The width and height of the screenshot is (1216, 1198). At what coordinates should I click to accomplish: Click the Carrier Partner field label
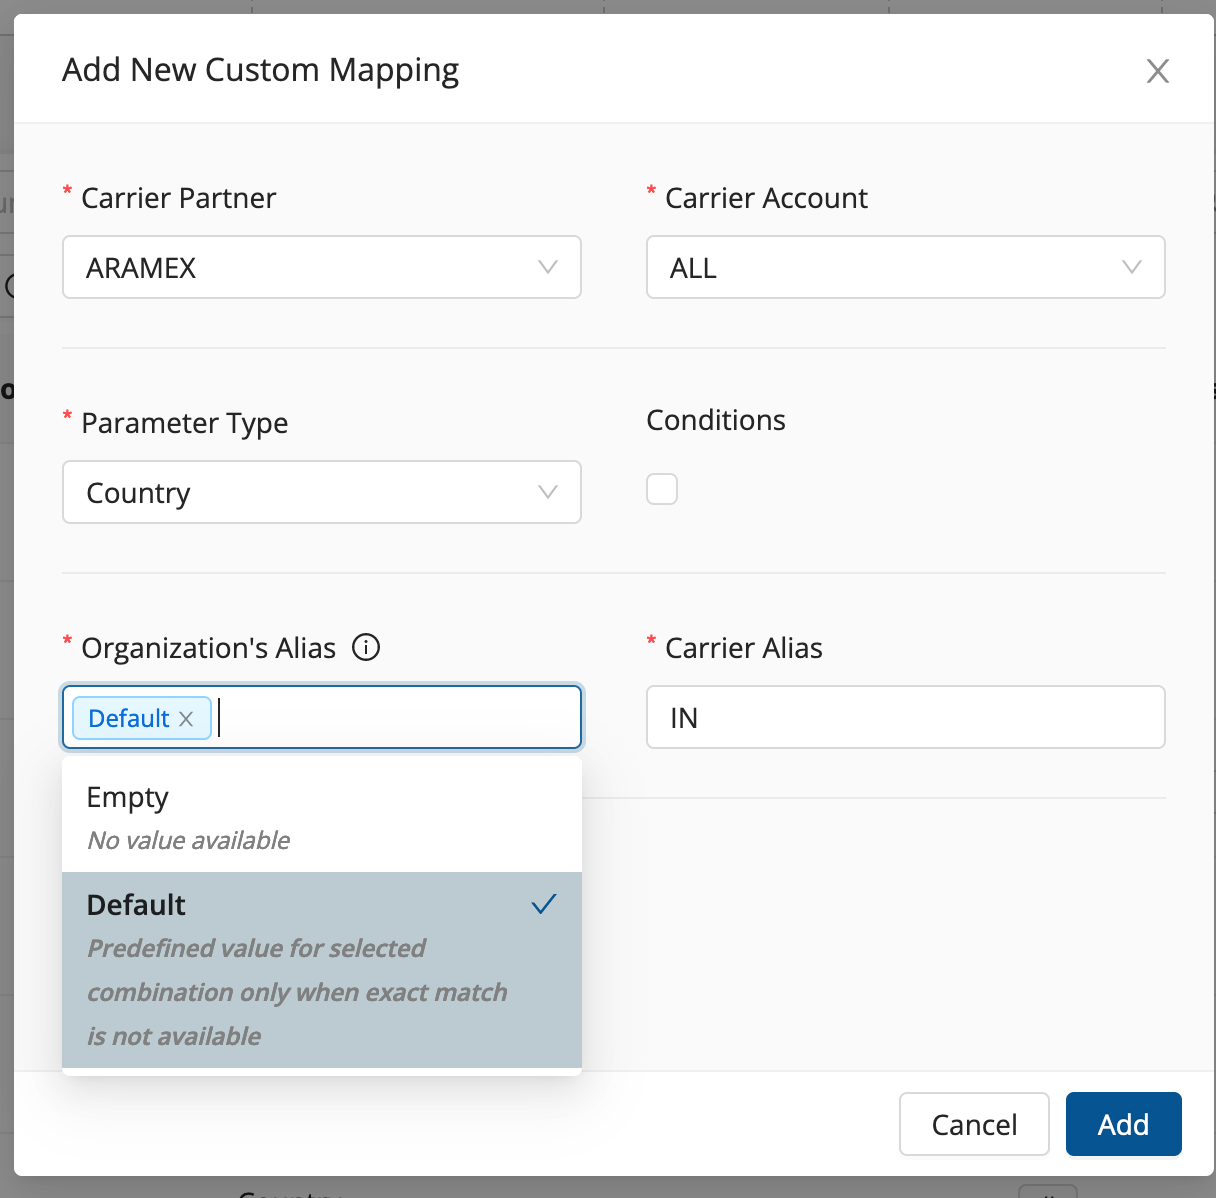point(179,198)
